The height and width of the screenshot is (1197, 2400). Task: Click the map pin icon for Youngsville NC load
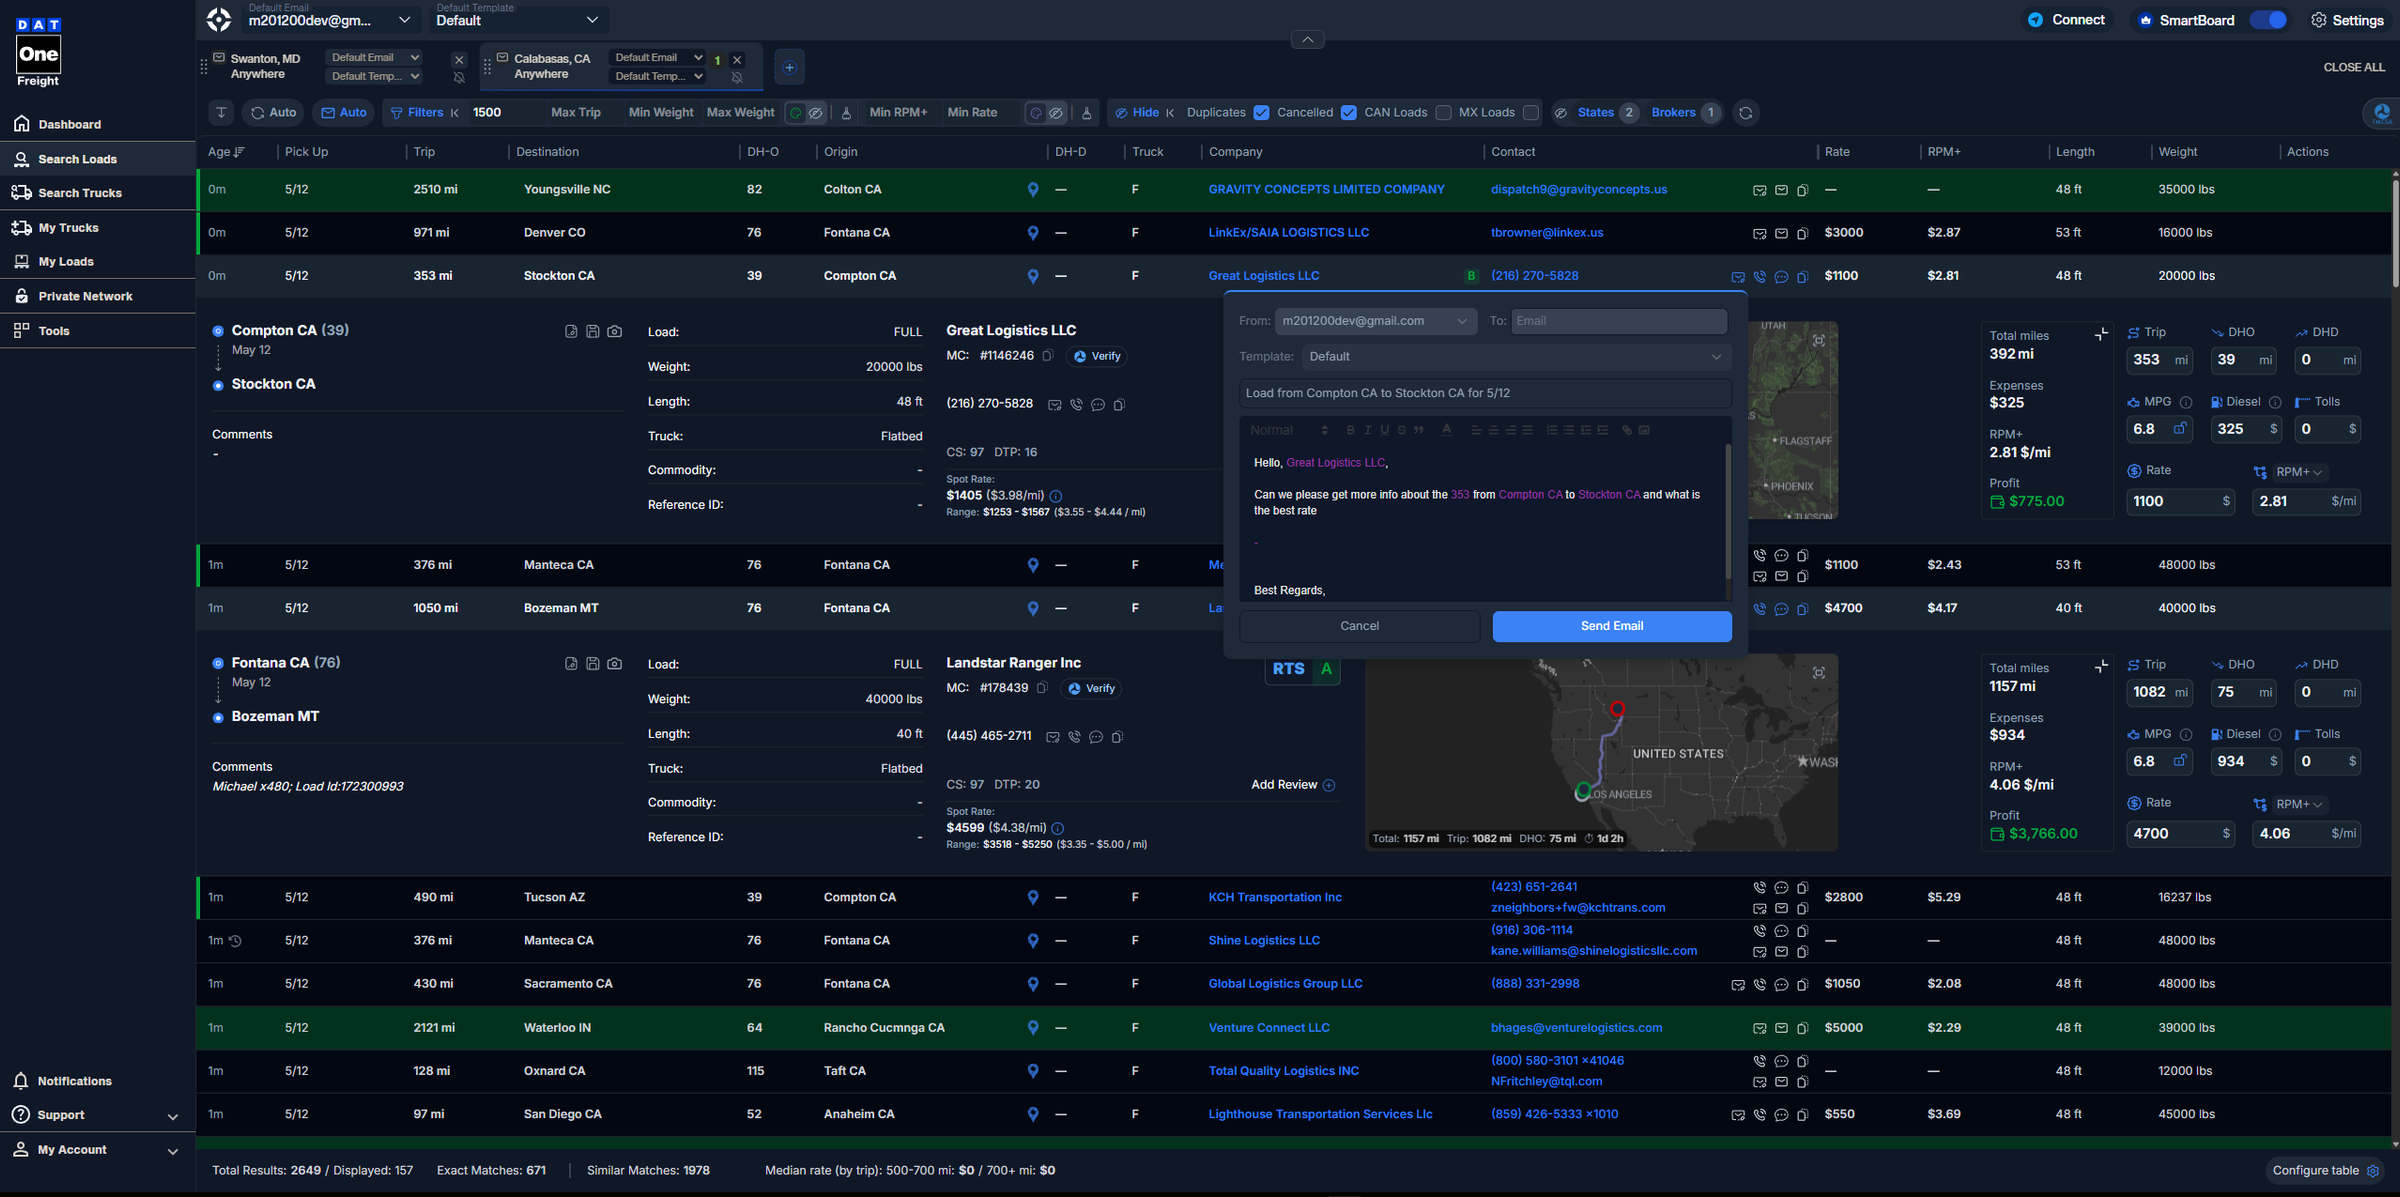tap(1033, 190)
